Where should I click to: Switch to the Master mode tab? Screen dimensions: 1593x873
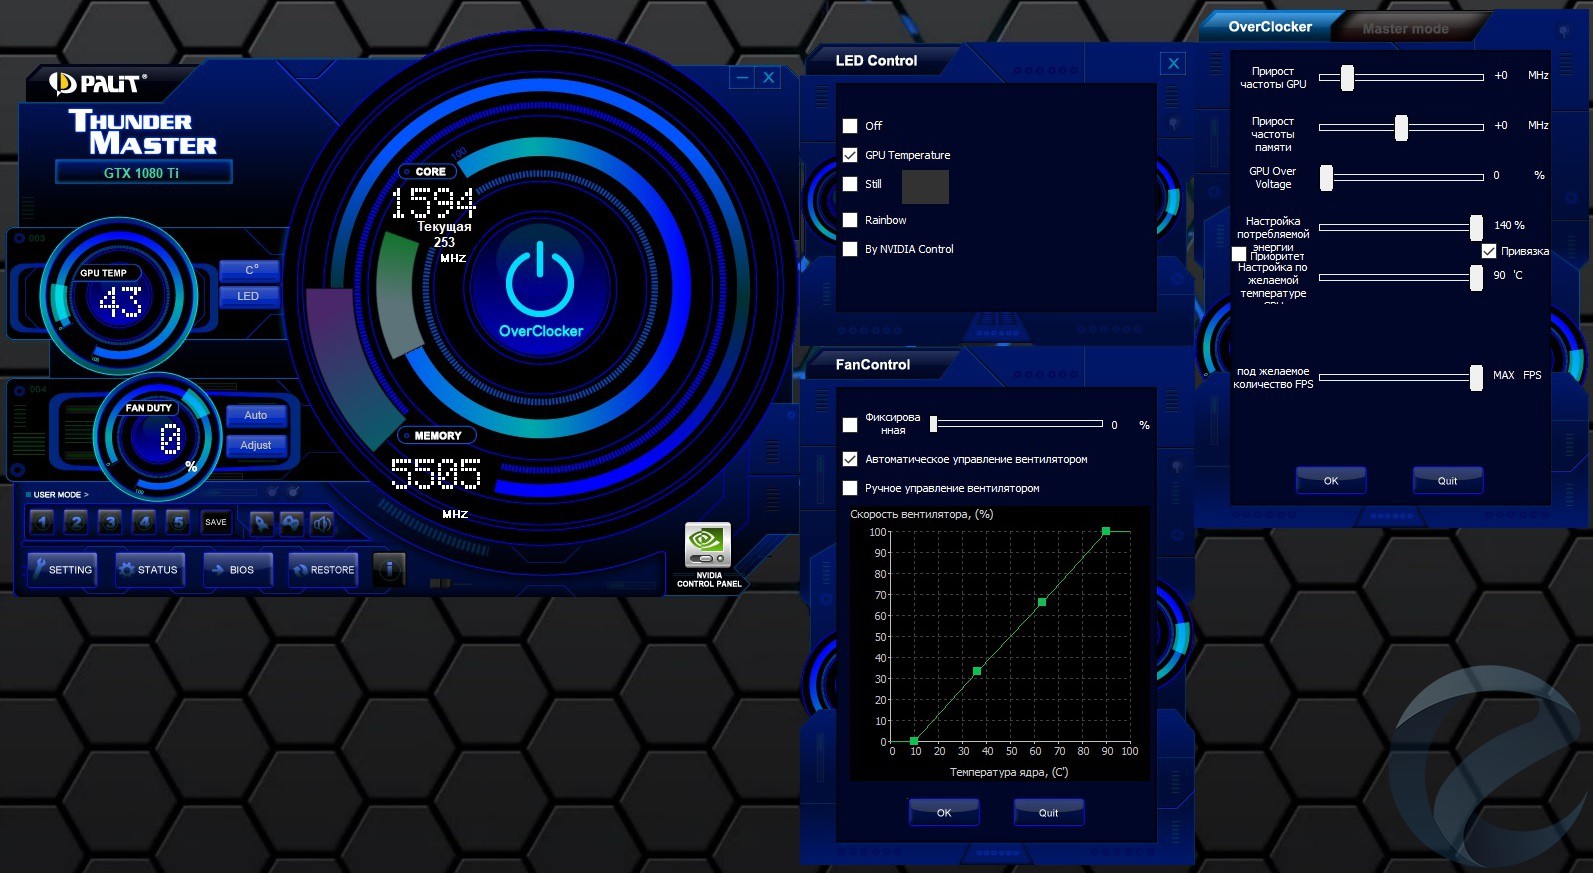[x=1405, y=29]
